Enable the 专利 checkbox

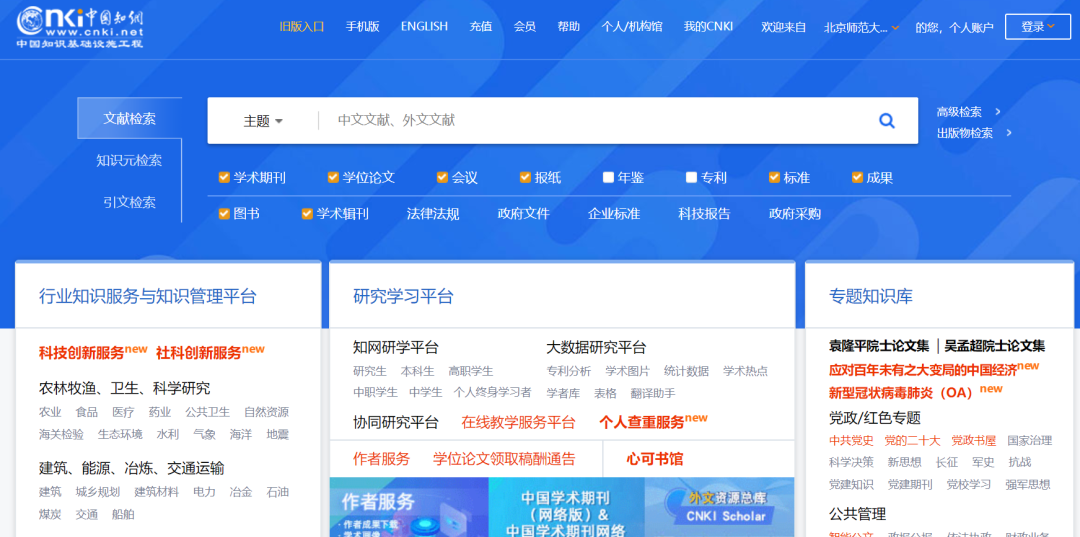692,178
